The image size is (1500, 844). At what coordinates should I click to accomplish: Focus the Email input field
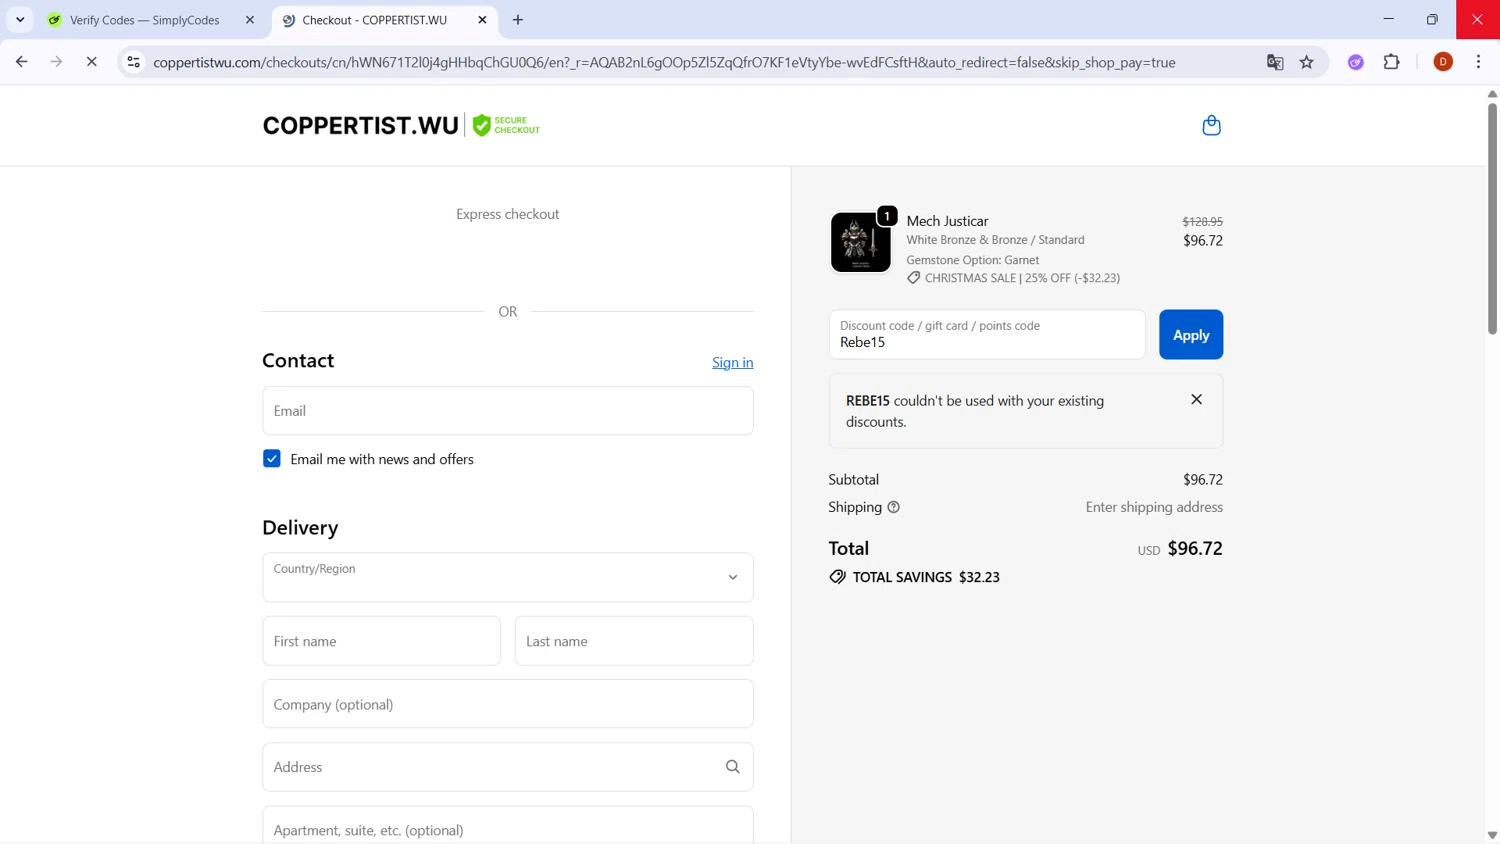[508, 411]
